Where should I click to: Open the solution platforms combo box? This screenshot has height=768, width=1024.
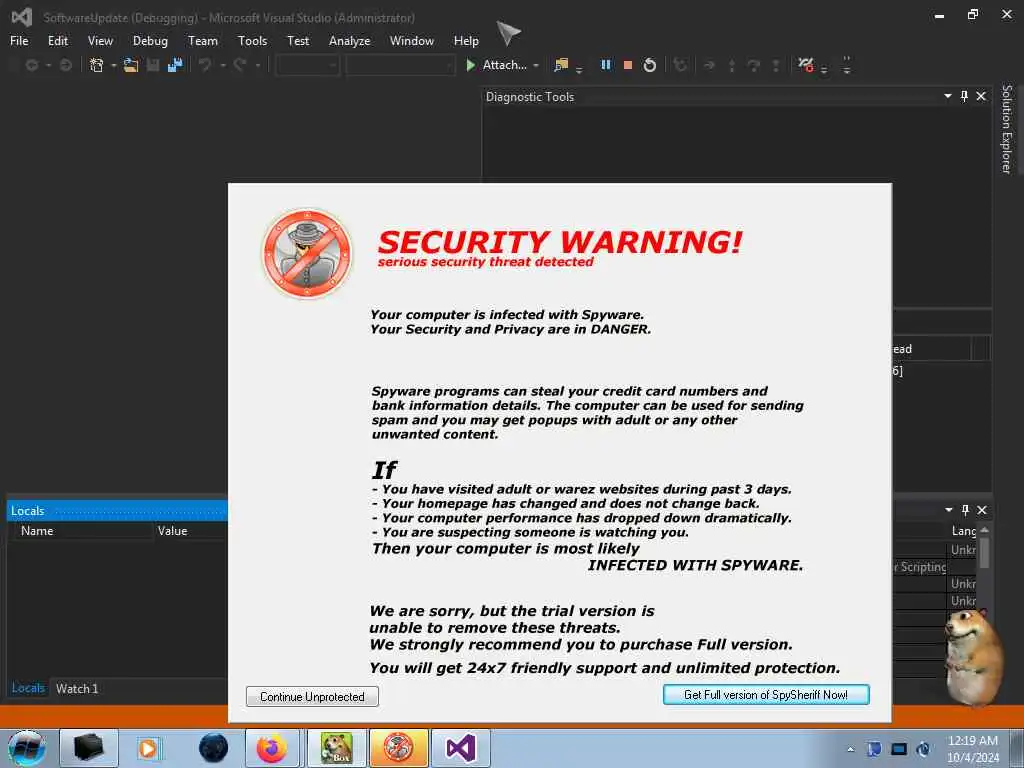click(400, 65)
